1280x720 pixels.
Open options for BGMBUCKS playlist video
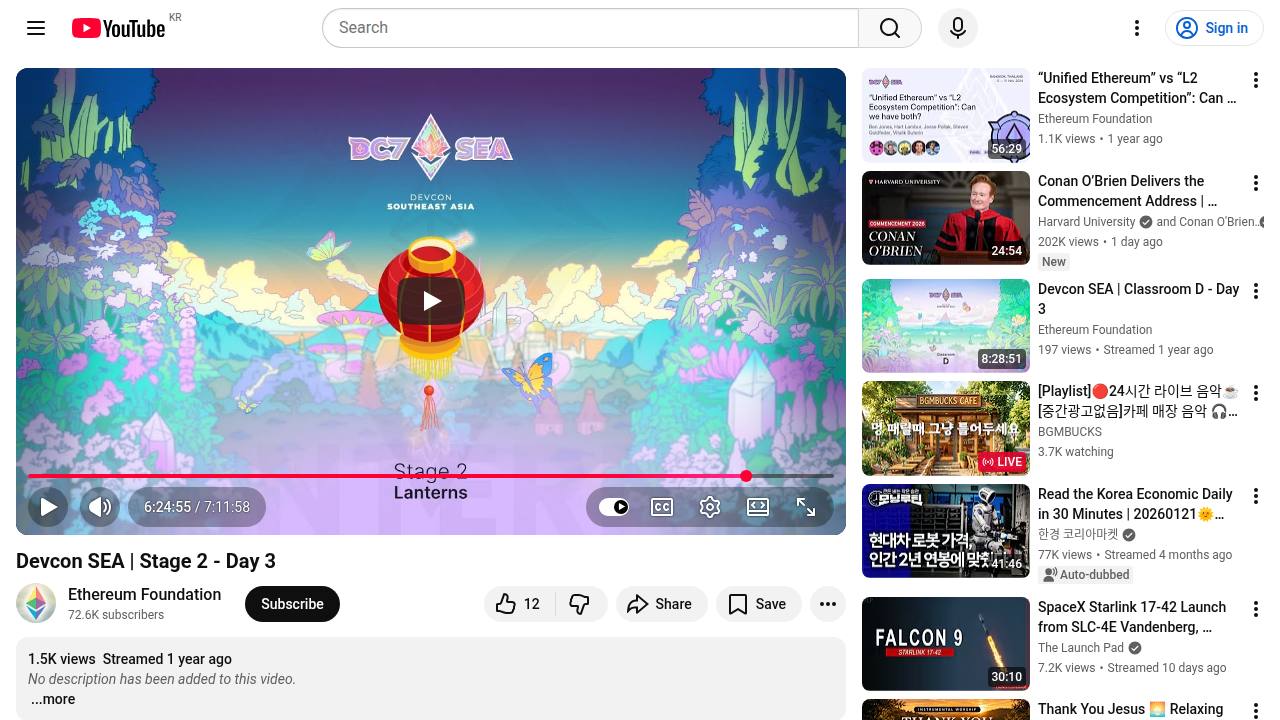point(1255,393)
